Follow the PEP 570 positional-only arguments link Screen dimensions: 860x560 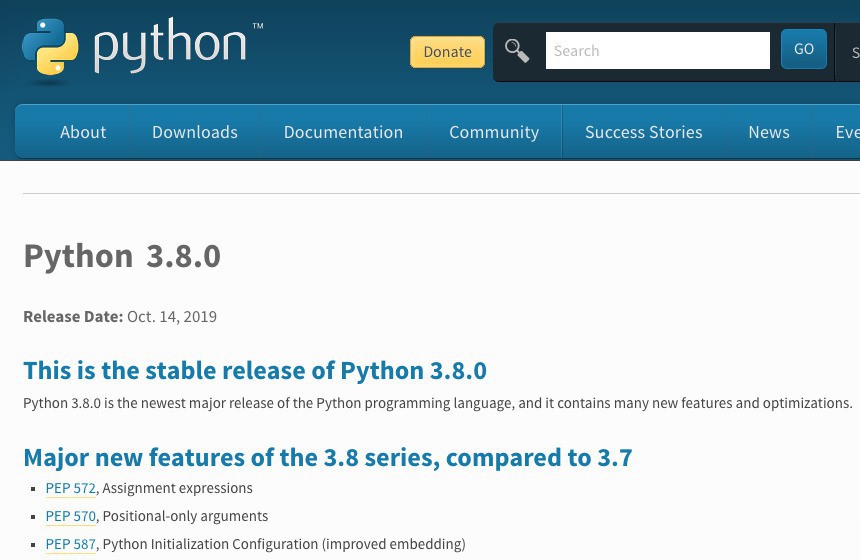point(70,516)
